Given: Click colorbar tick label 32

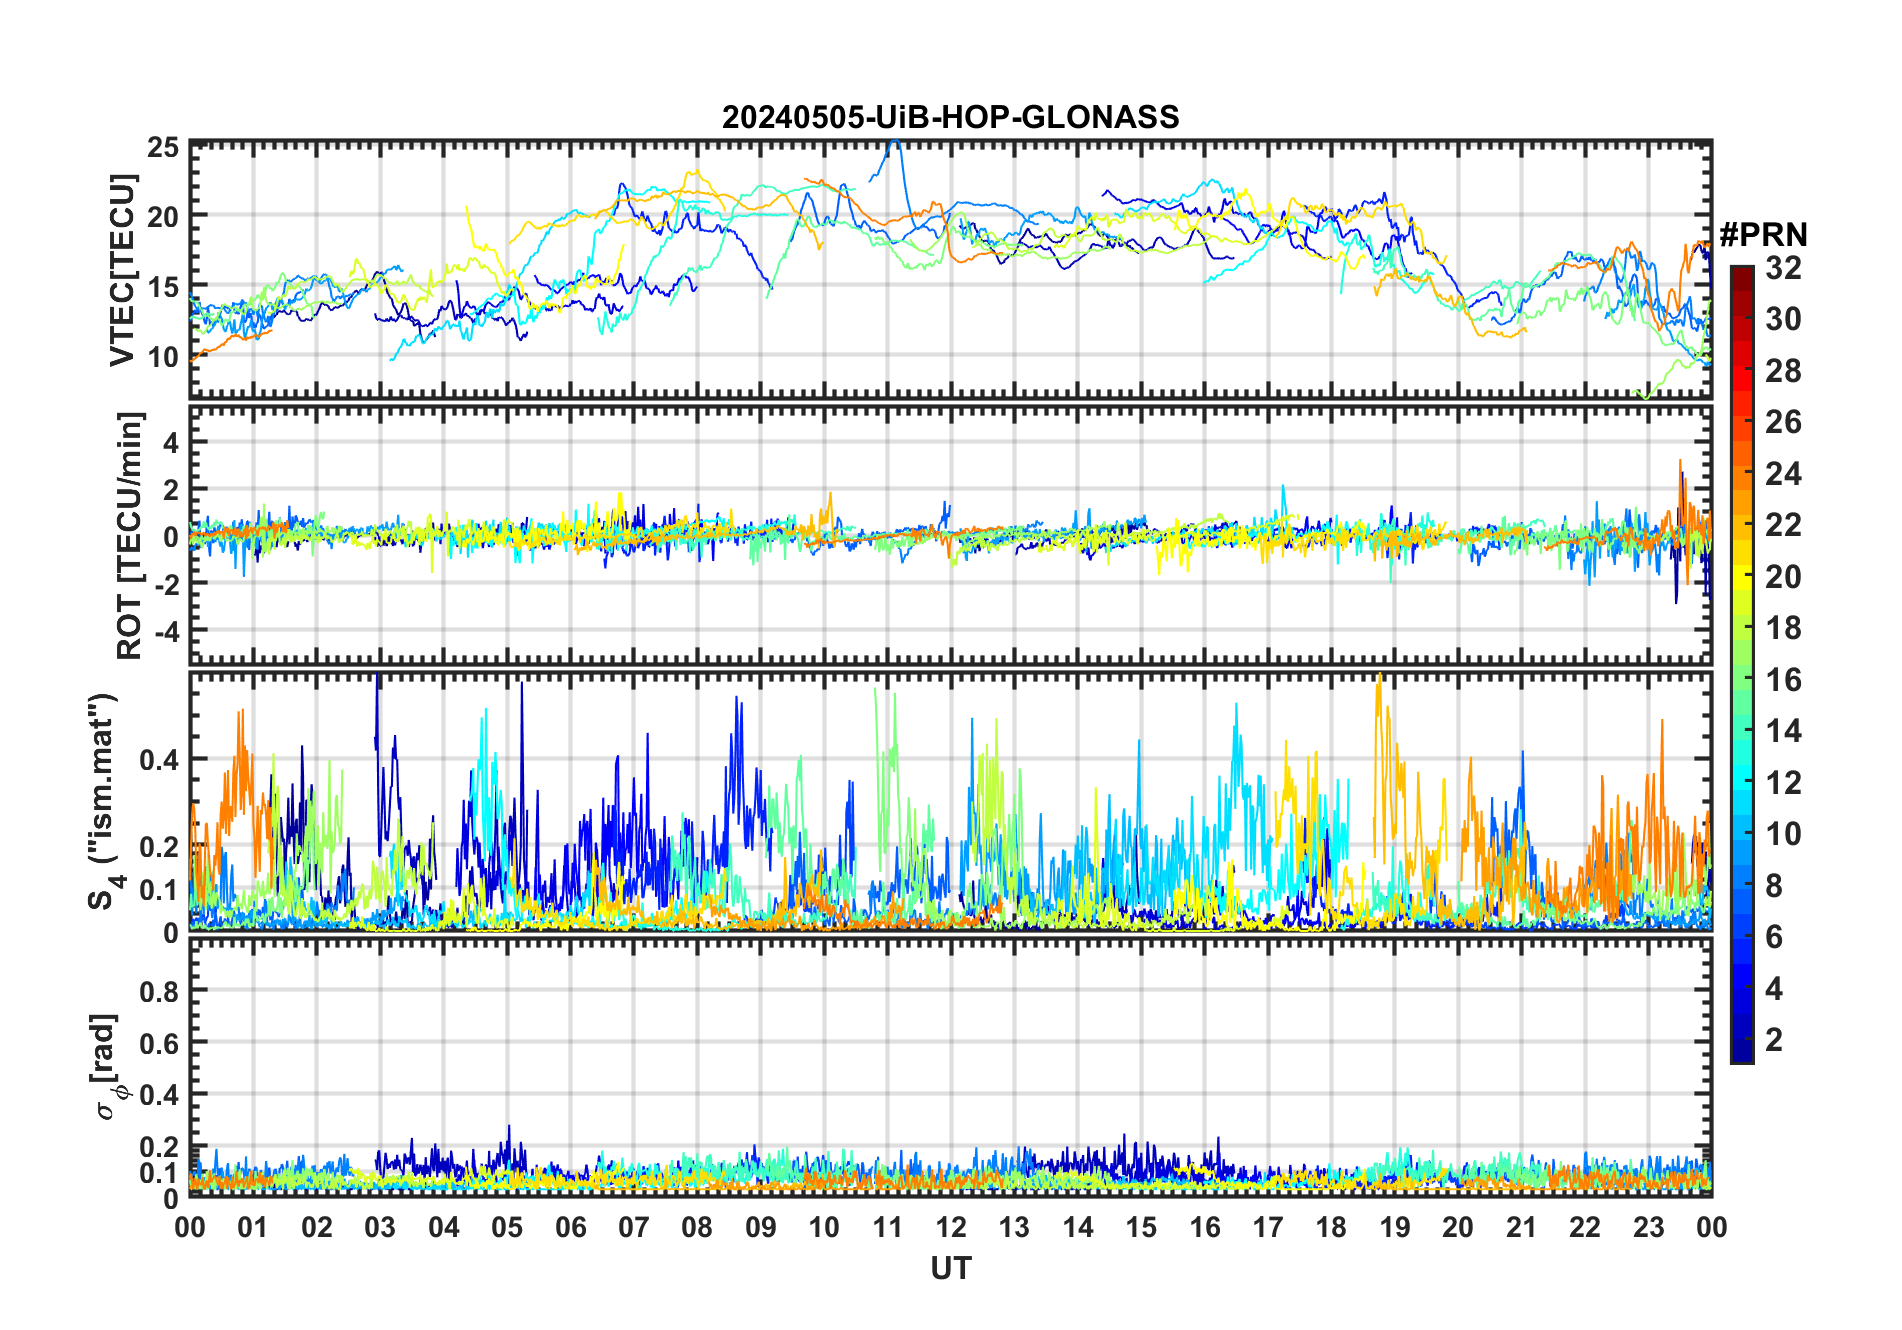Looking at the screenshot, I should pyautogui.click(x=1783, y=268).
